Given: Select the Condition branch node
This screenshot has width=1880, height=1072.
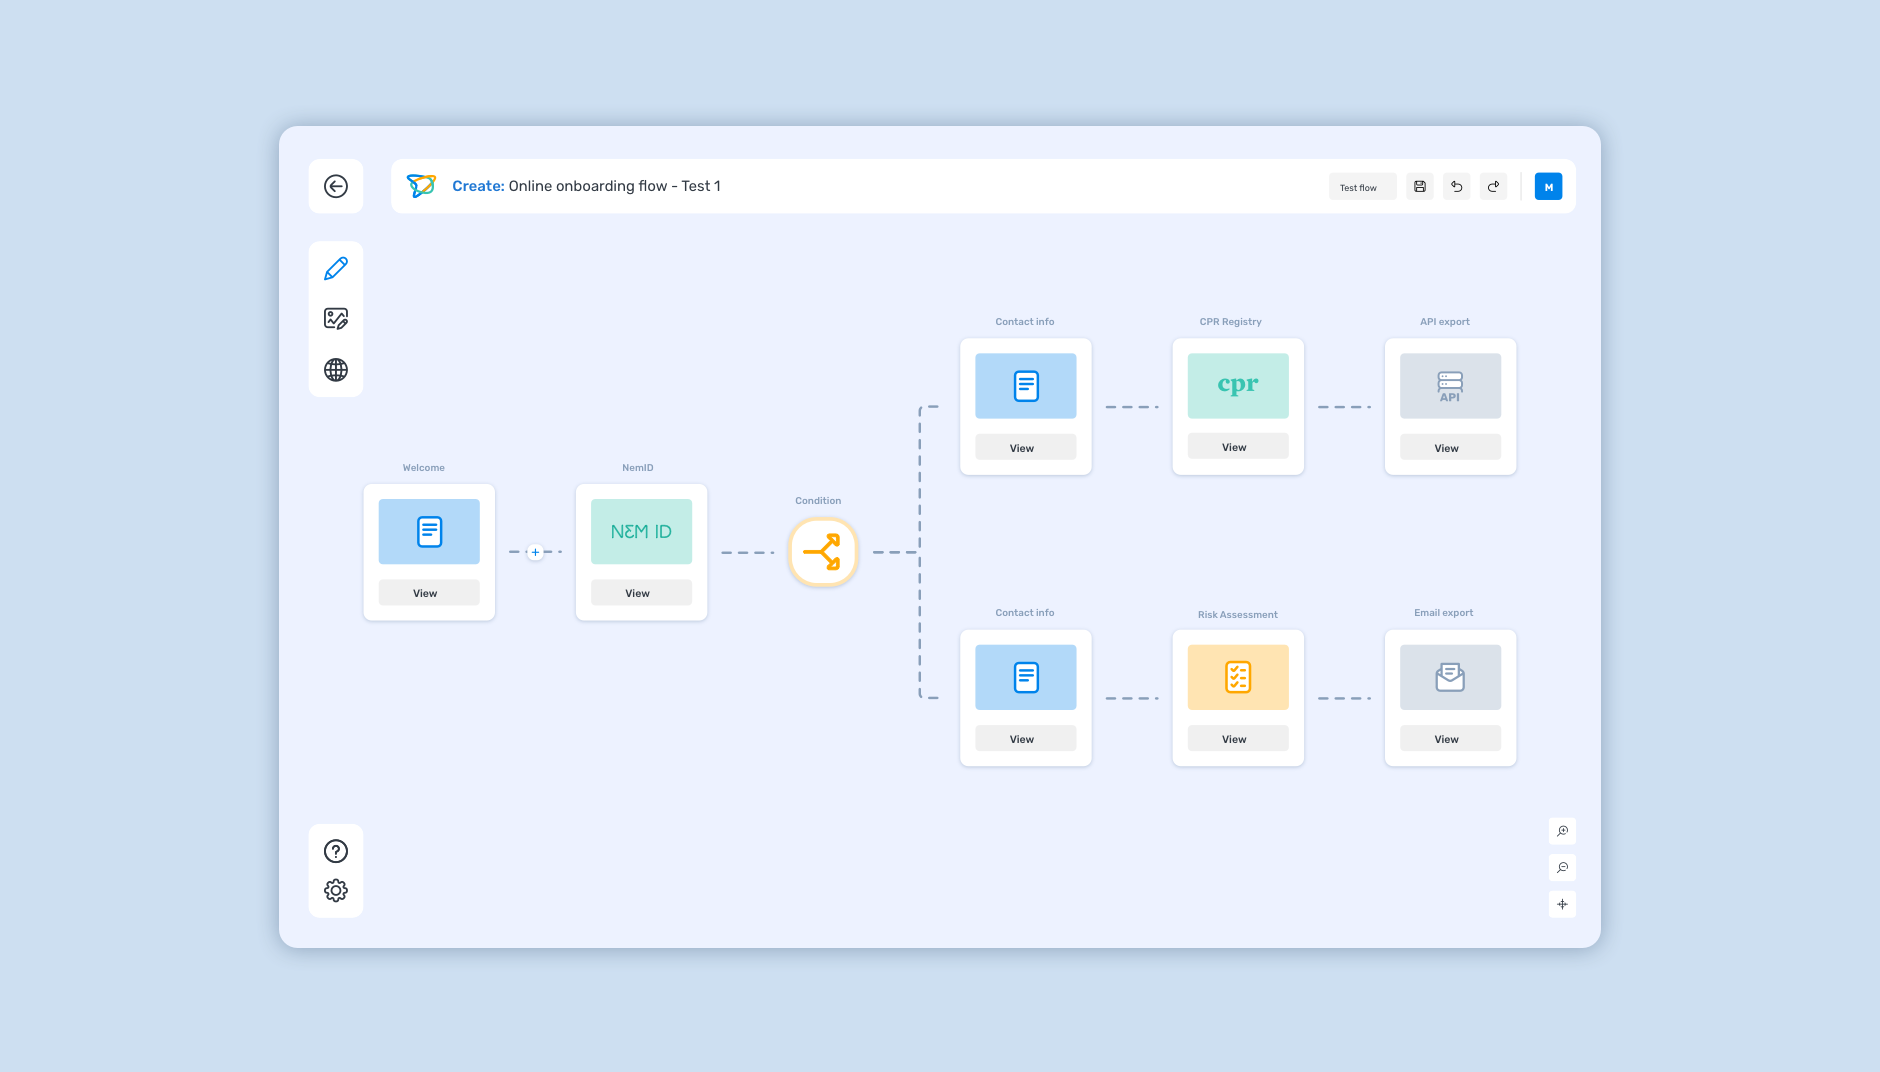Looking at the screenshot, I should pyautogui.click(x=823, y=552).
